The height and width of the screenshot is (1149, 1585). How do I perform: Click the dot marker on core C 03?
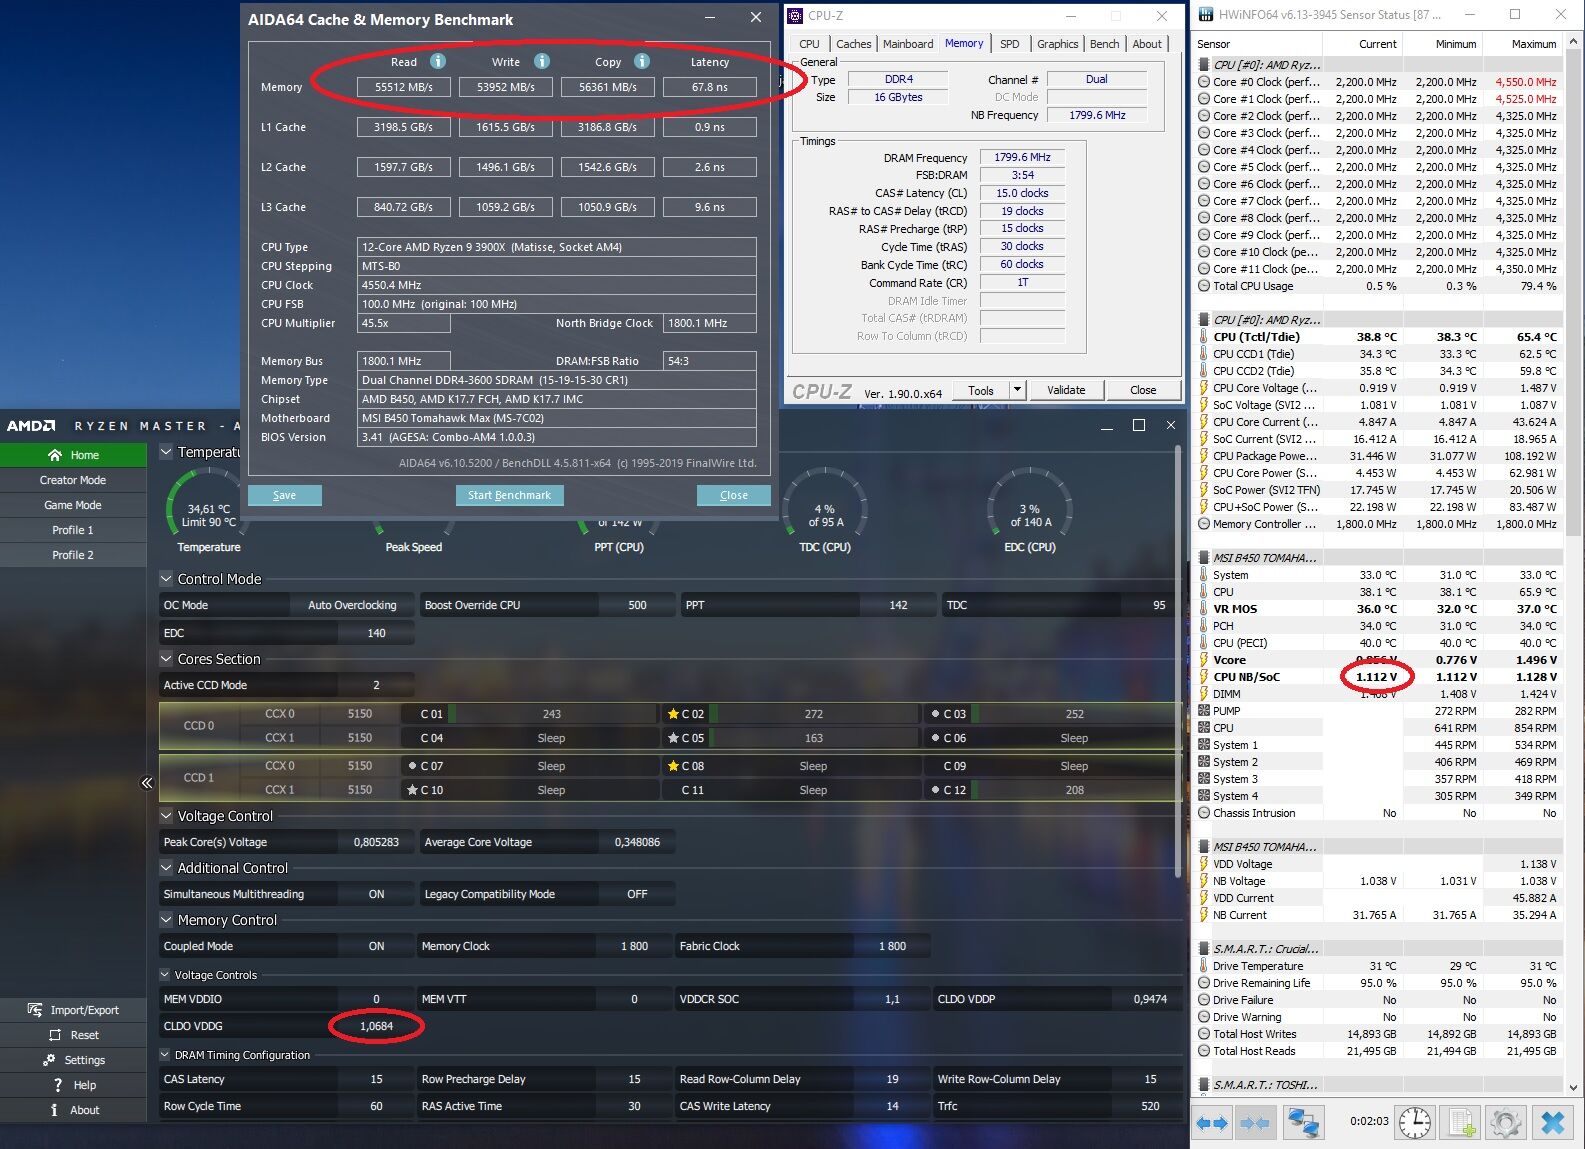click(x=935, y=714)
